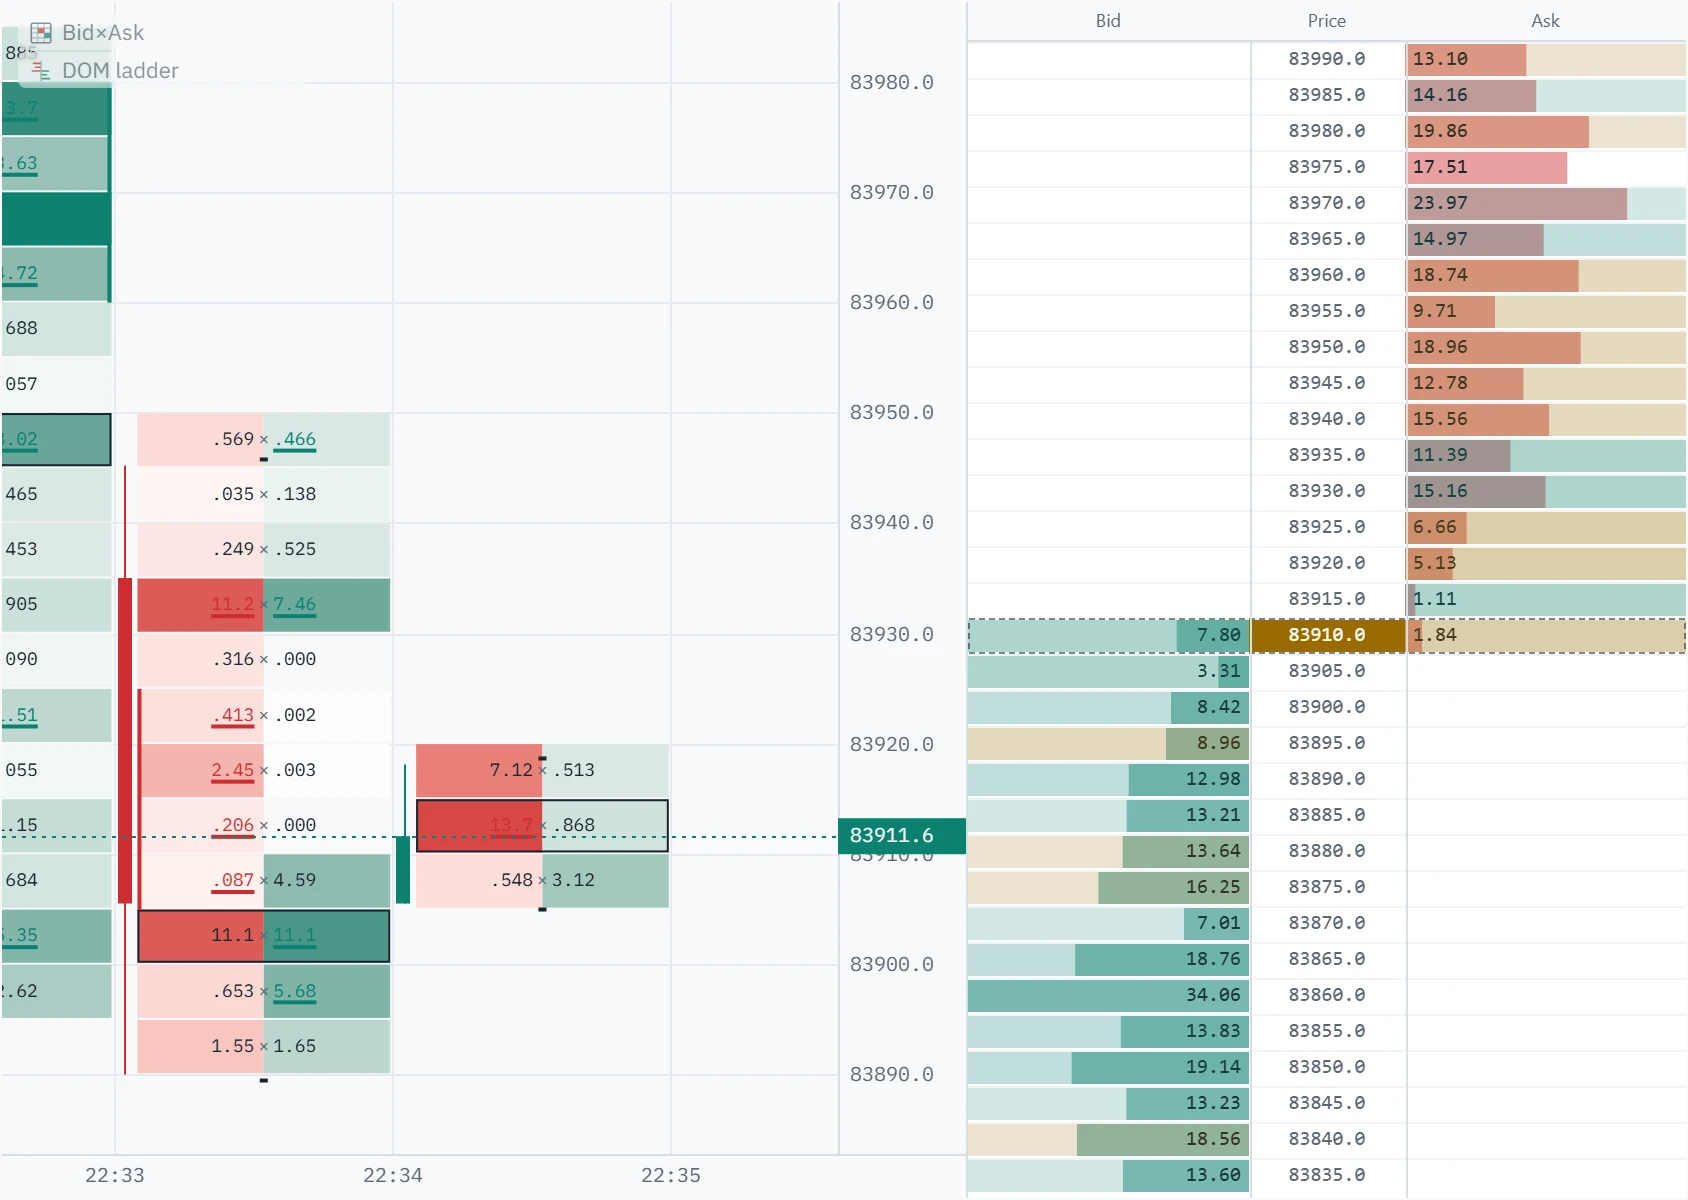This screenshot has height=1200, width=1688.
Task: Click footprint cell 2.45 × .003
Action: pyautogui.click(x=264, y=770)
